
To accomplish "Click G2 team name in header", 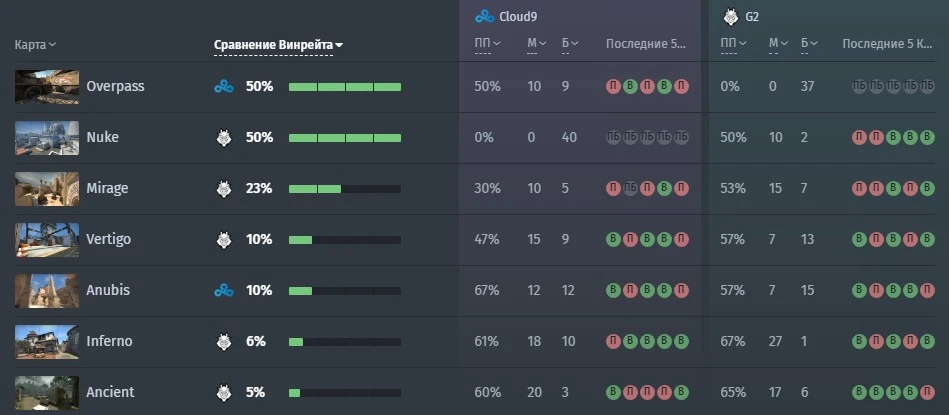I will (x=752, y=17).
